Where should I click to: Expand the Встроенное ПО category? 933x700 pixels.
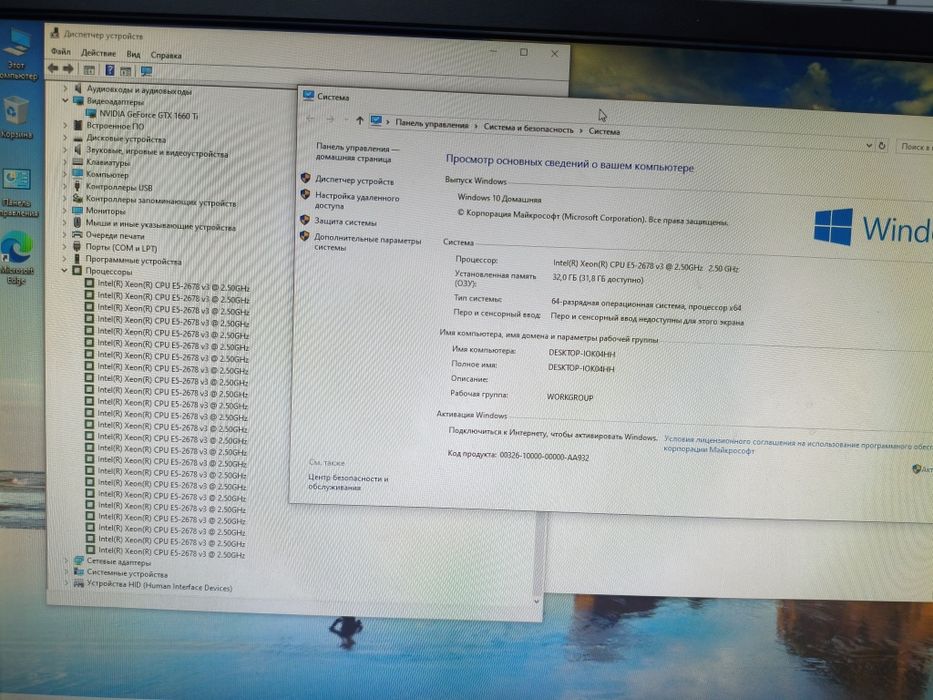pos(65,125)
